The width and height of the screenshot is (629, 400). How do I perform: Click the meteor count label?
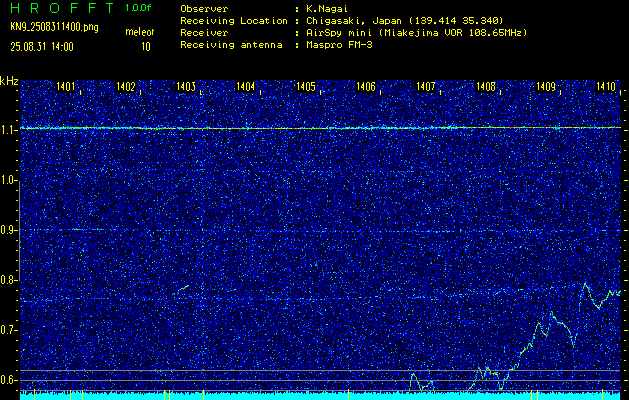point(140,32)
